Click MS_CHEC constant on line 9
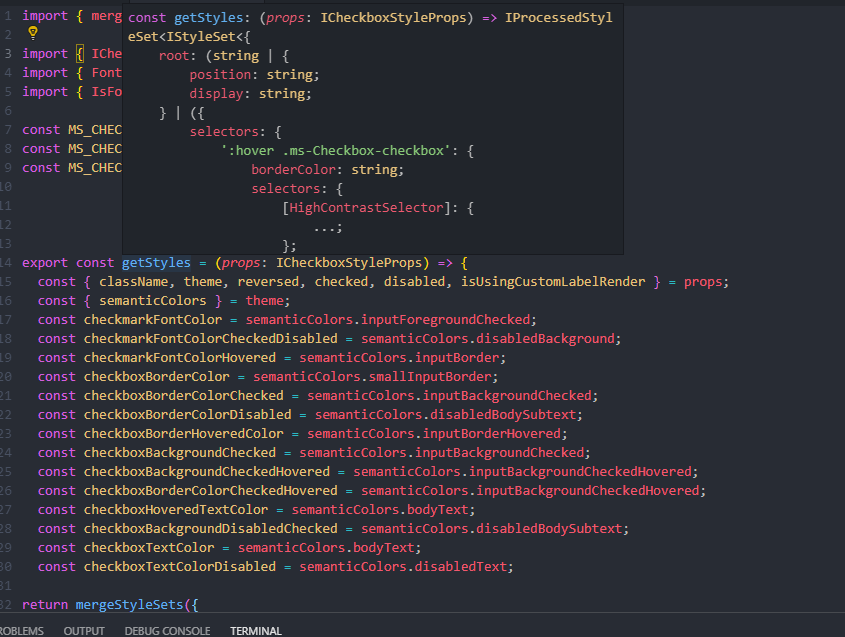Image resolution: width=845 pixels, height=637 pixels. pos(95,168)
